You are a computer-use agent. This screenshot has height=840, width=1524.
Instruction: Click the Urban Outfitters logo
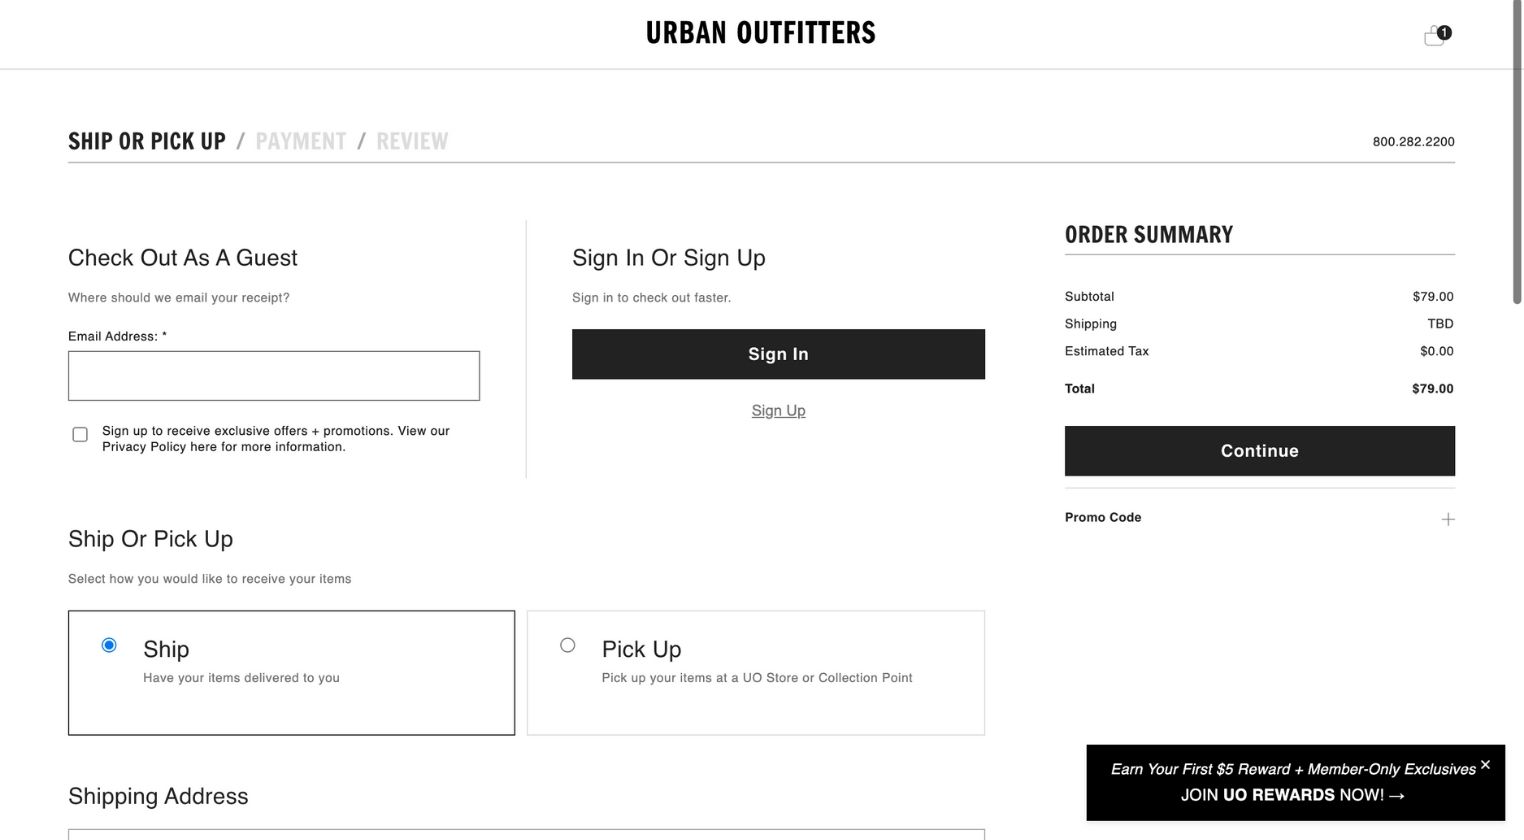[760, 33]
